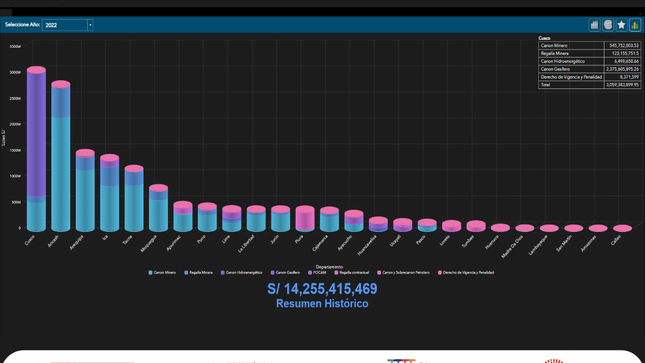Click the Arequipa bar in the chart
The height and width of the screenshot is (363, 645).
point(85,191)
